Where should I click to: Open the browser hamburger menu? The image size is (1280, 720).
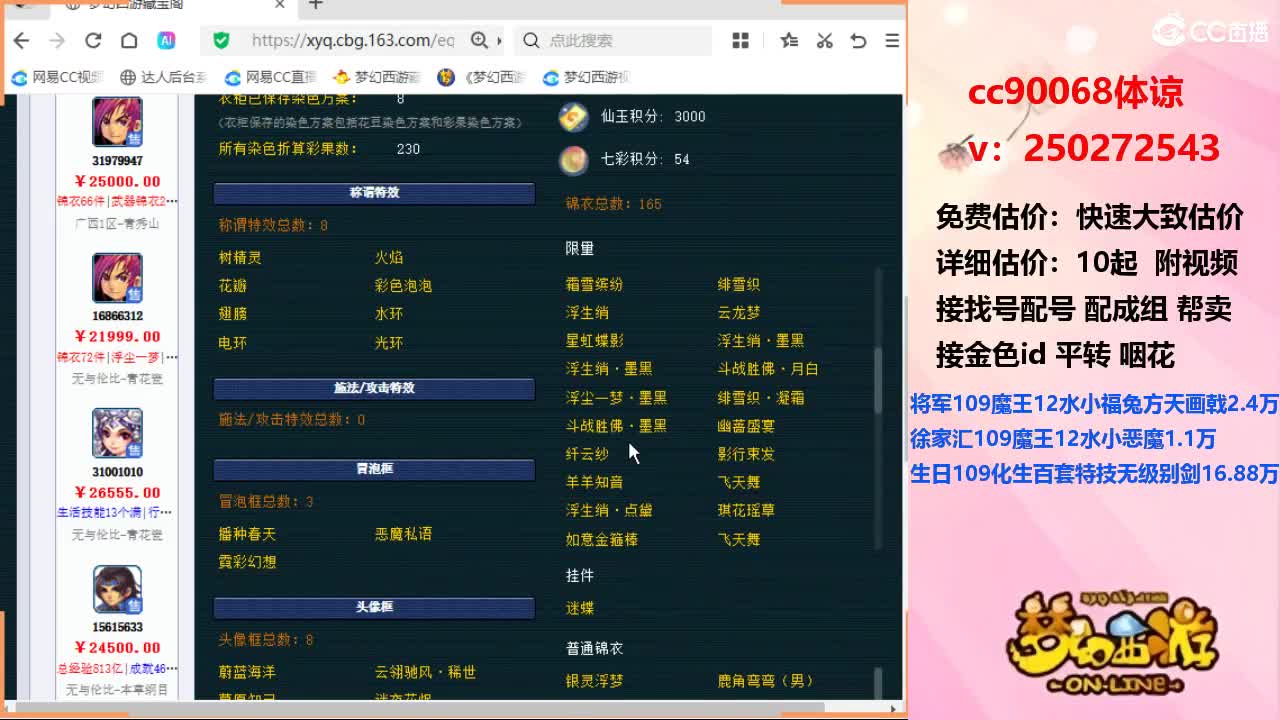[892, 40]
